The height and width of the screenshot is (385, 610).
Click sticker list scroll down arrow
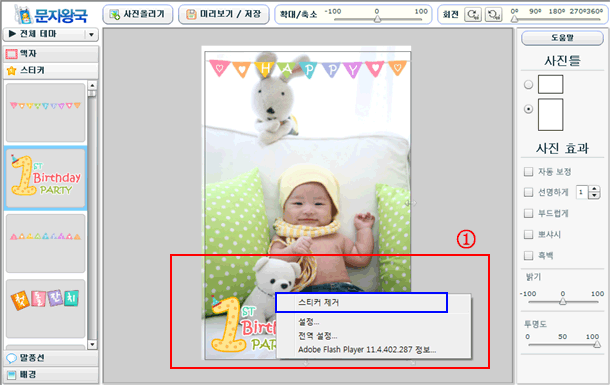pyautogui.click(x=92, y=345)
